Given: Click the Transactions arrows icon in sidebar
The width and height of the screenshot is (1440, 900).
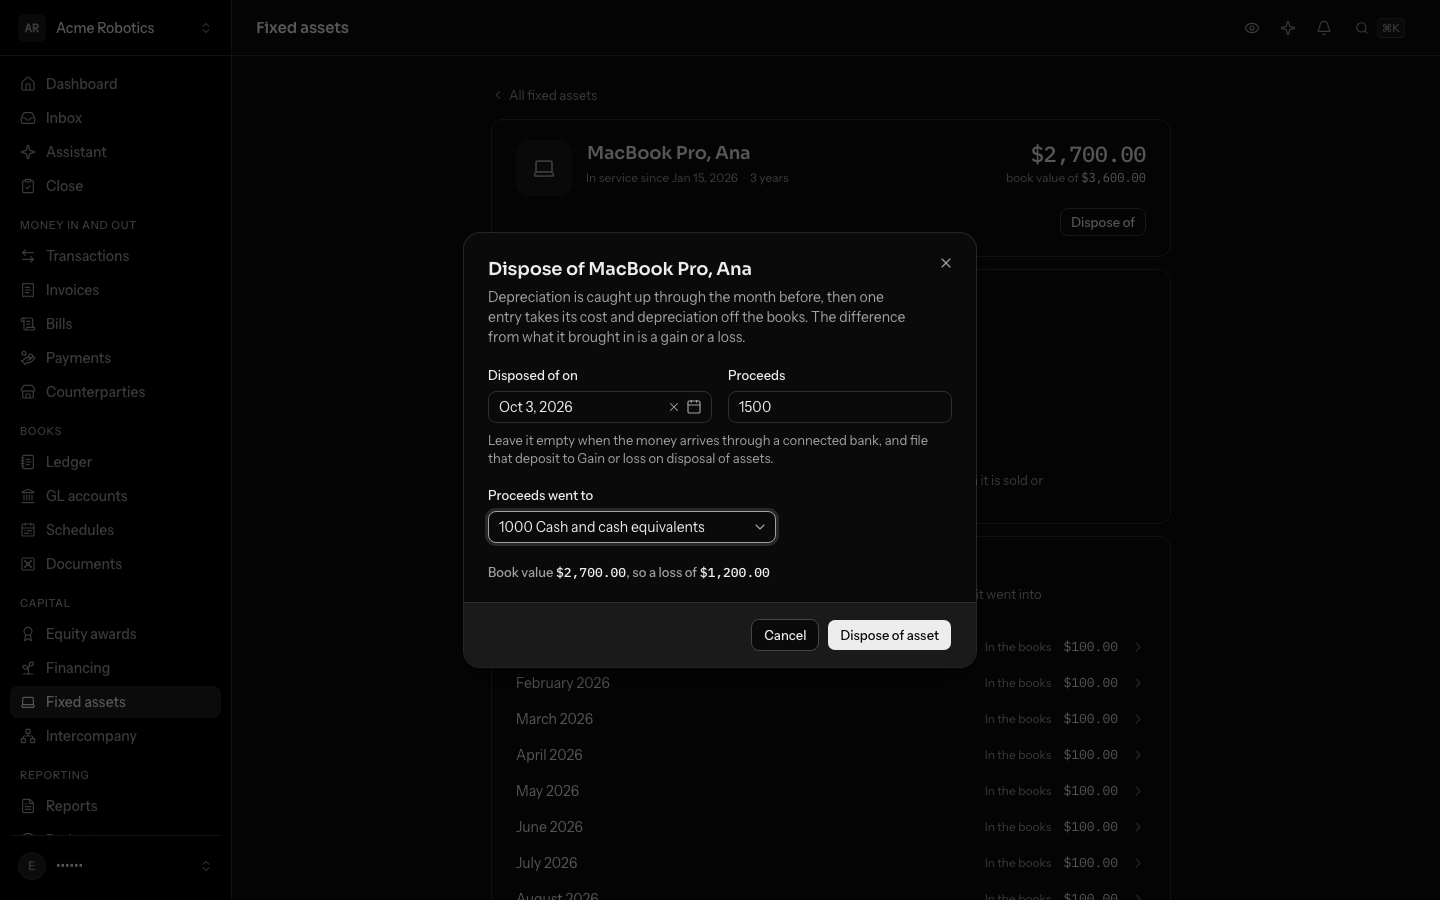Looking at the screenshot, I should click(28, 256).
